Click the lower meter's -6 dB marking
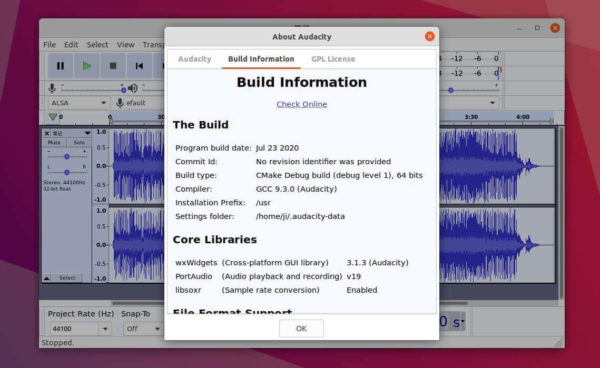600x368 pixels. (477, 73)
